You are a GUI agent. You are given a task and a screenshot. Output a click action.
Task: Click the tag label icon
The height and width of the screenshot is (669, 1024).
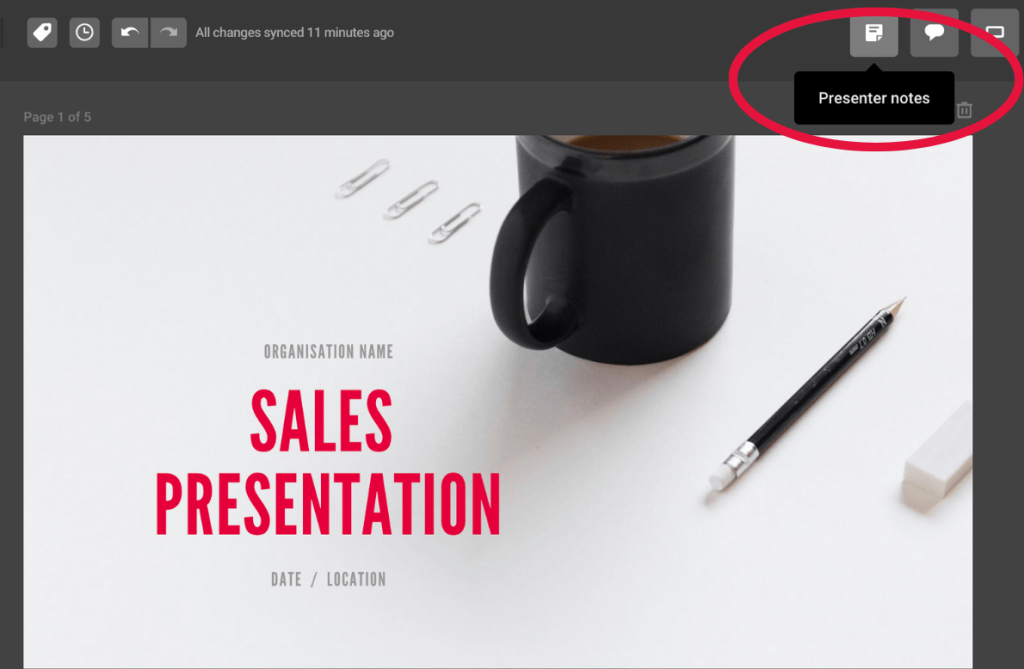[x=42, y=33]
